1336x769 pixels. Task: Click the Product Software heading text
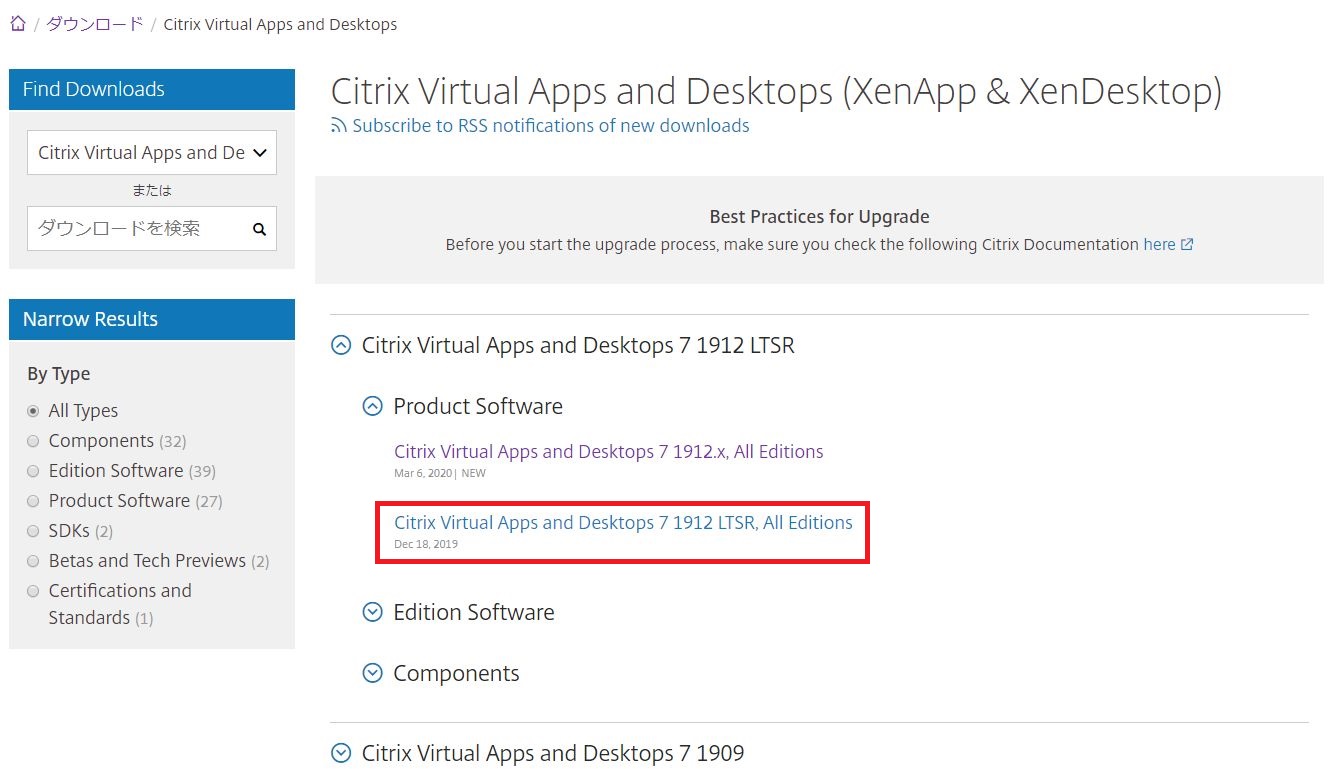click(478, 406)
